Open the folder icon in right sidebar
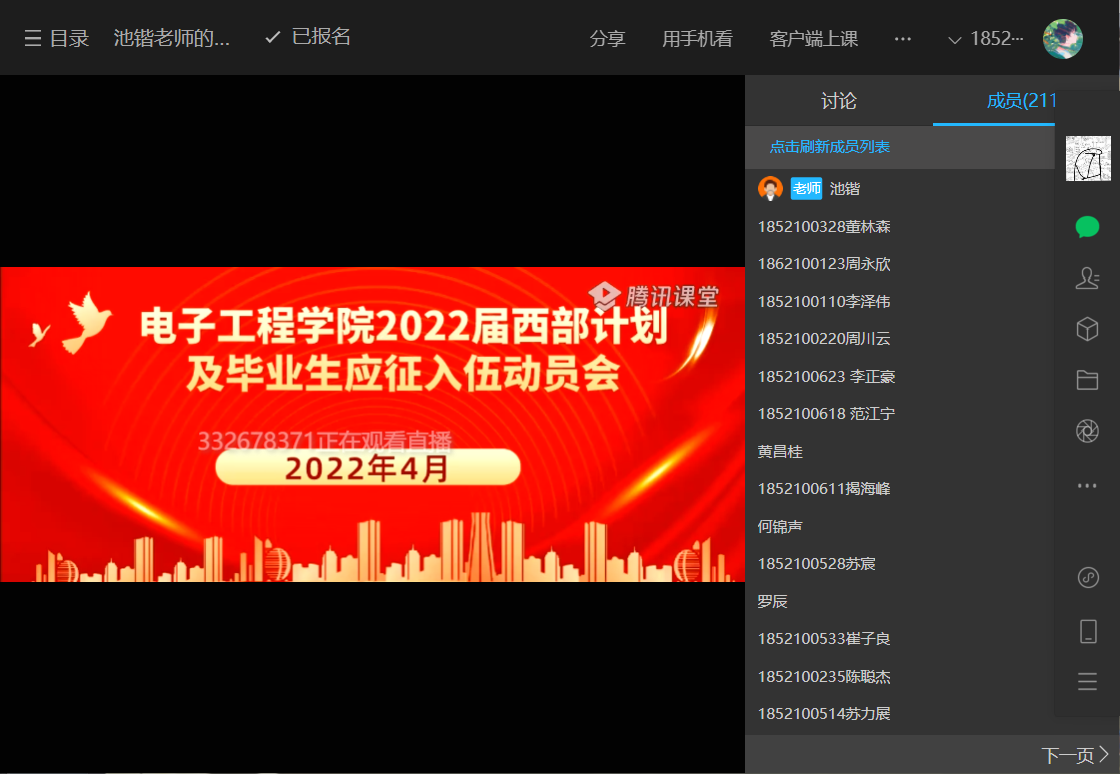1120x774 pixels. pyautogui.click(x=1087, y=380)
